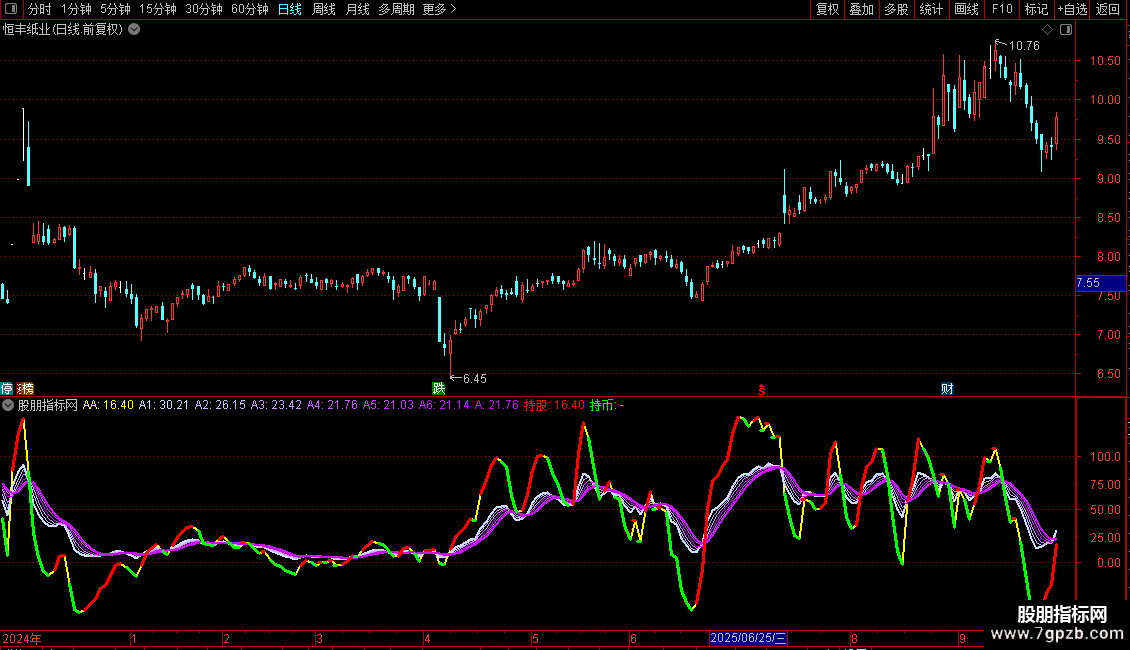Expand the 更多 periods menu
1130x650 pixels.
click(x=439, y=9)
